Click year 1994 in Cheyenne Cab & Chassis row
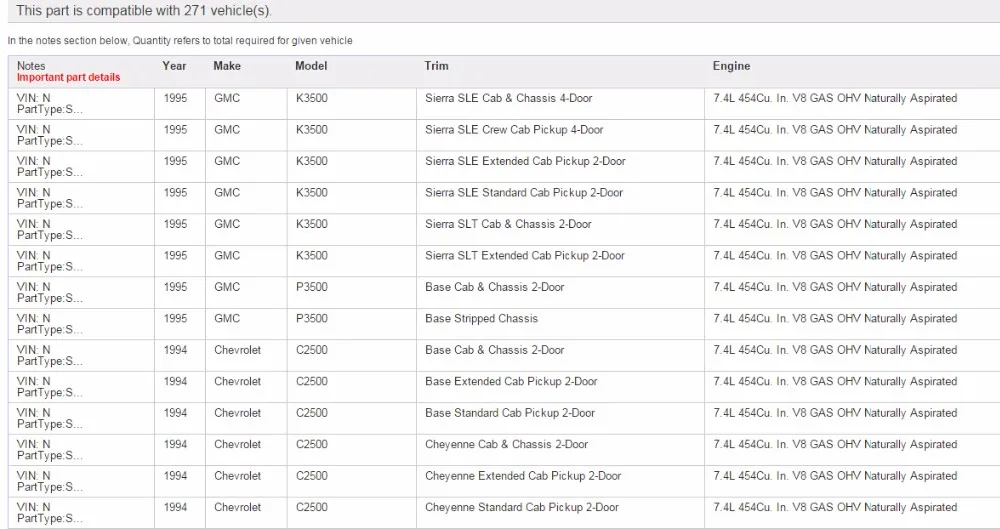The image size is (1000, 529). click(175, 444)
